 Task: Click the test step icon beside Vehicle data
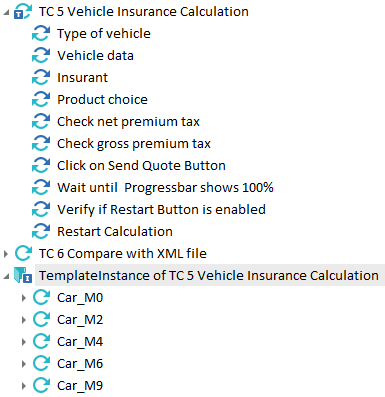click(41, 56)
